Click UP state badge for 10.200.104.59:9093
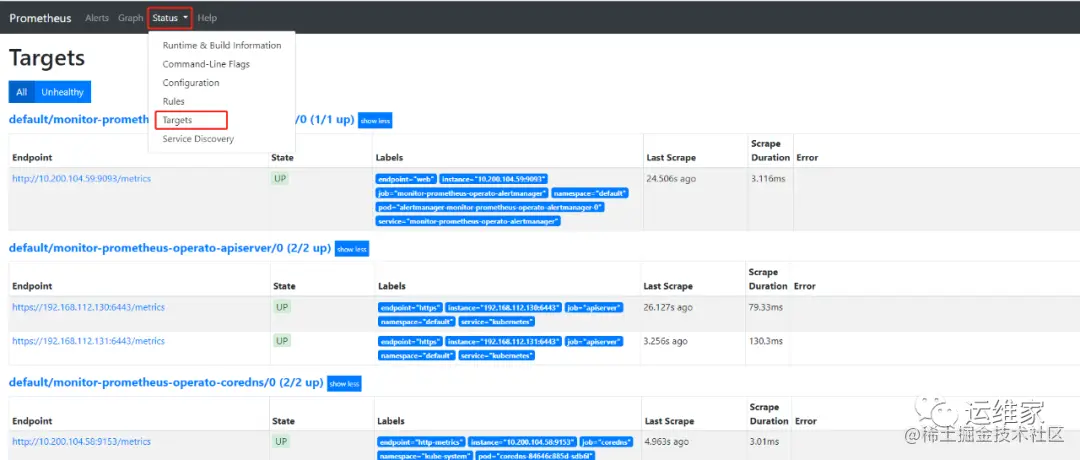Image resolution: width=1080 pixels, height=460 pixels. pos(280,178)
